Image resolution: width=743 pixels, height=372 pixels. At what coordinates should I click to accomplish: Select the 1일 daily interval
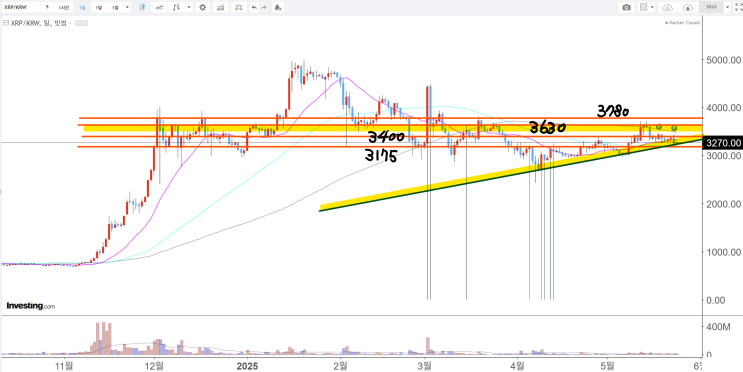coord(82,8)
